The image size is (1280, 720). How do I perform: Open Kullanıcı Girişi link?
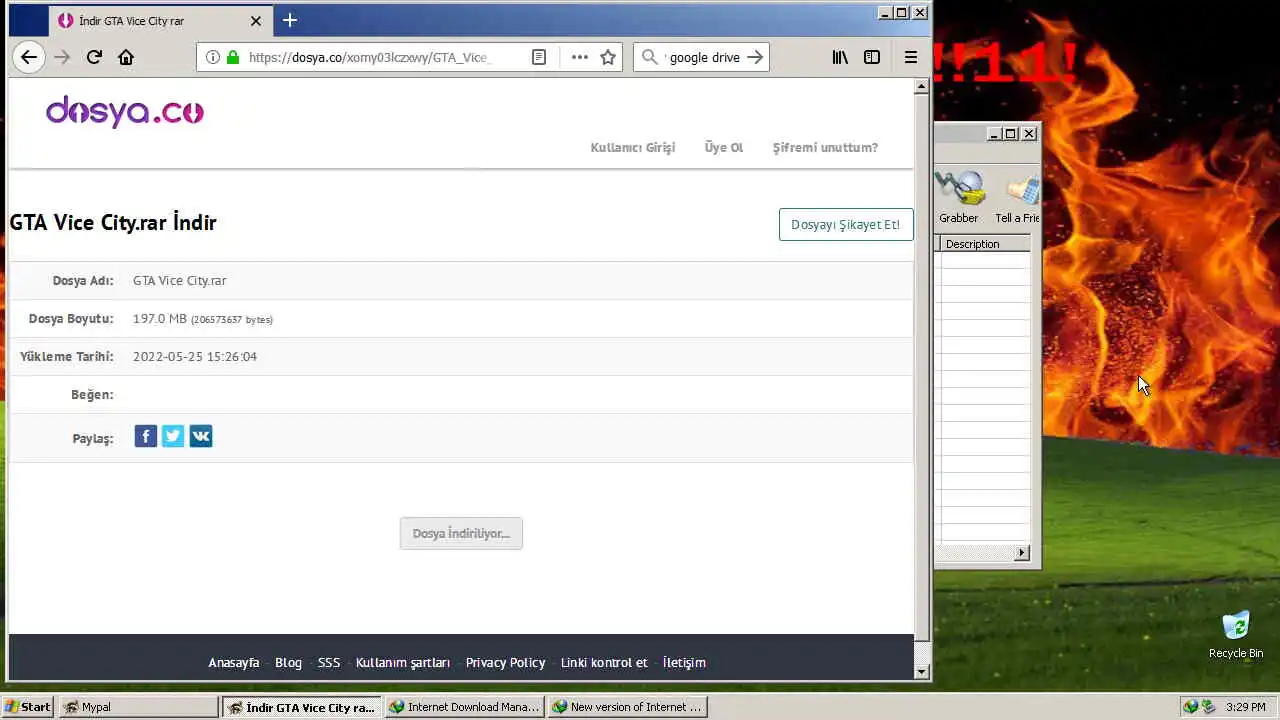click(x=633, y=147)
